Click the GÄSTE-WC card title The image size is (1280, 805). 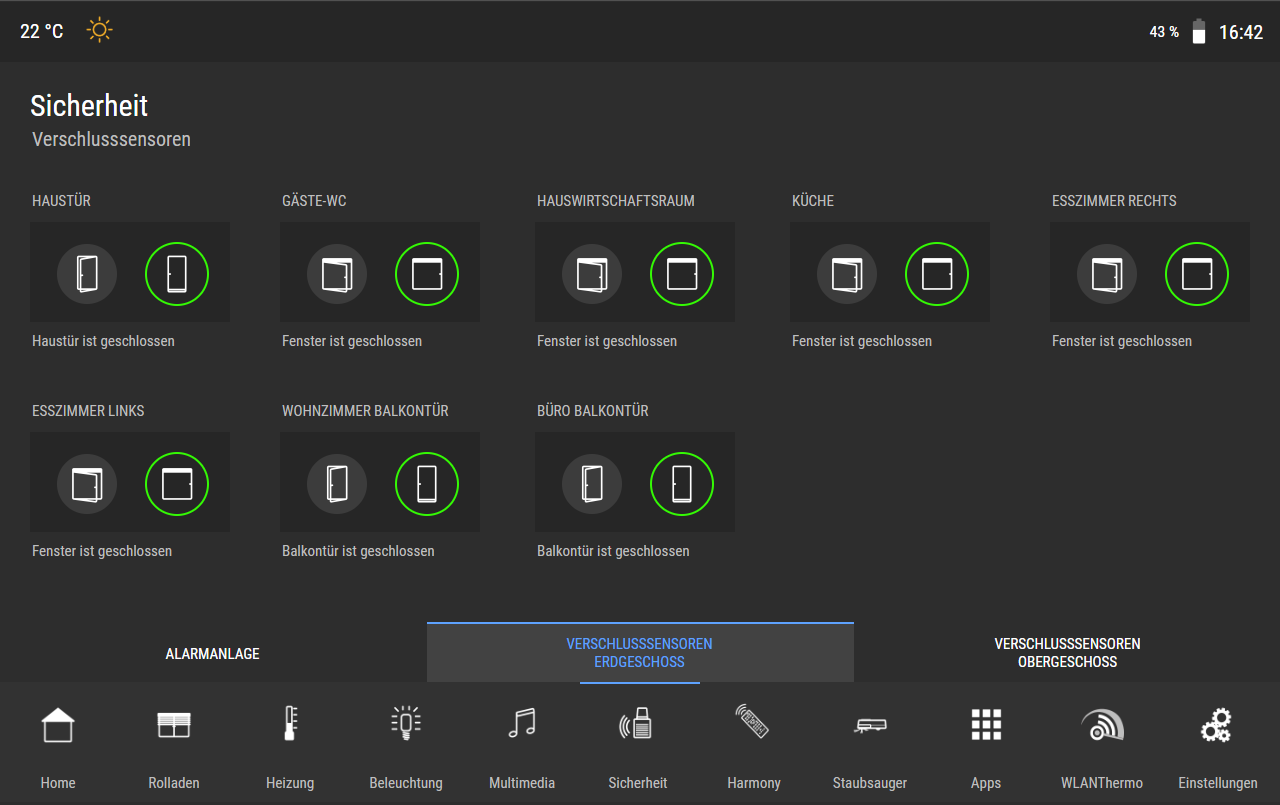click(314, 201)
